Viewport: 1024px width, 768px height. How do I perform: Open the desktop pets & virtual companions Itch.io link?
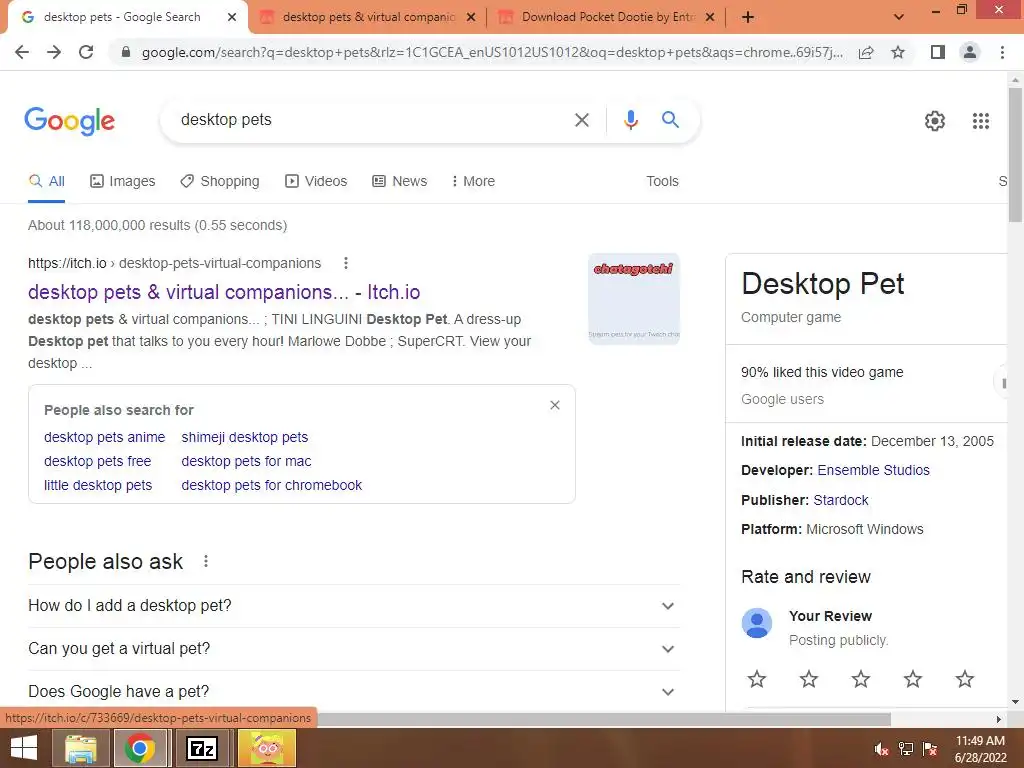pyautogui.click(x=224, y=292)
